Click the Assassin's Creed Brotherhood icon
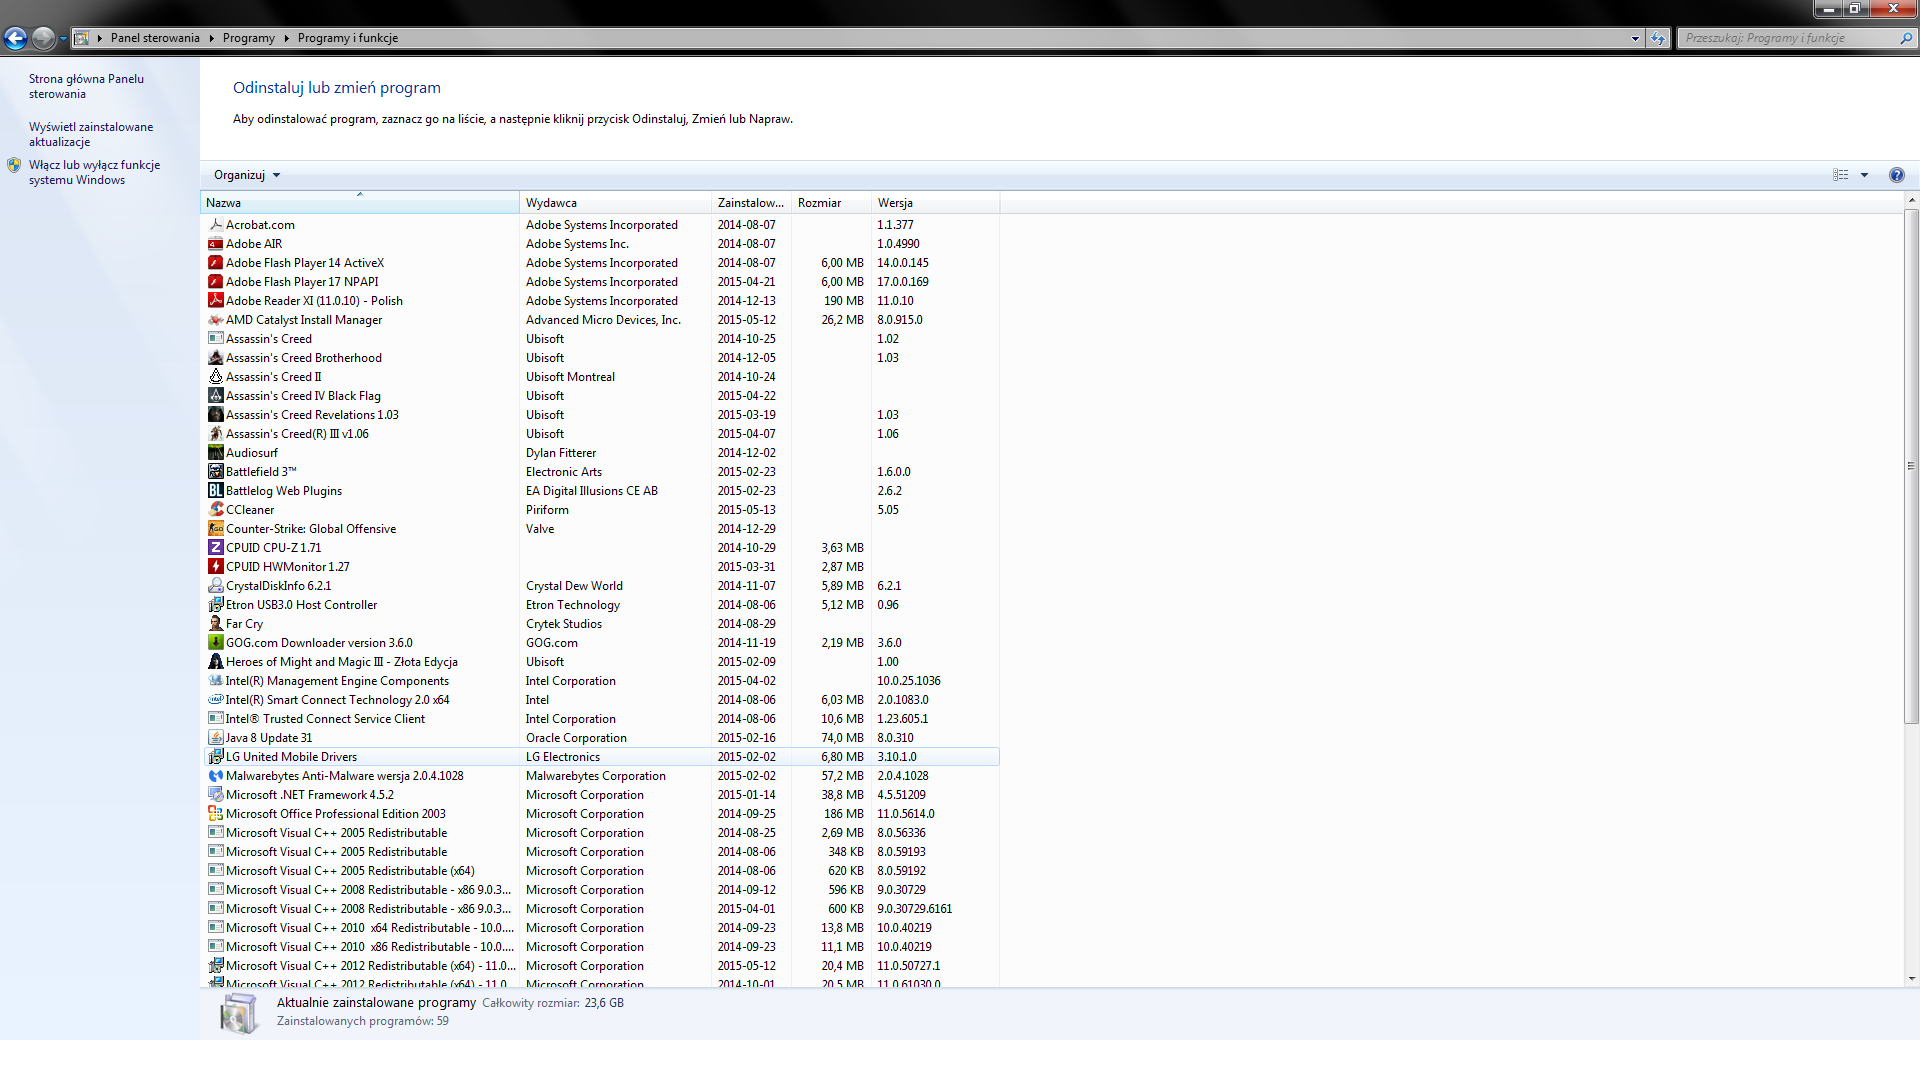1920x1080 pixels. click(x=215, y=358)
